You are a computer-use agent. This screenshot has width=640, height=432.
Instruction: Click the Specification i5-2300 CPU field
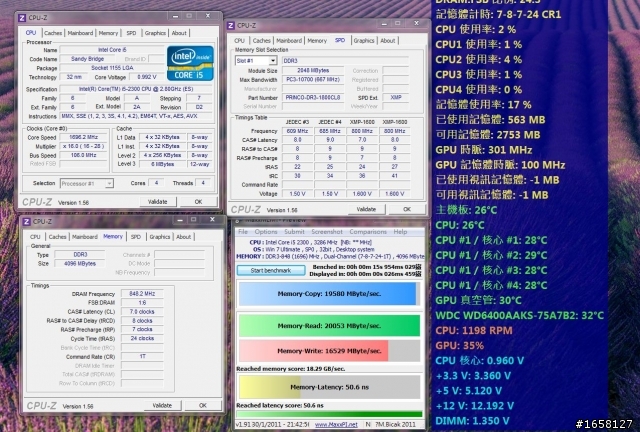click(136, 89)
